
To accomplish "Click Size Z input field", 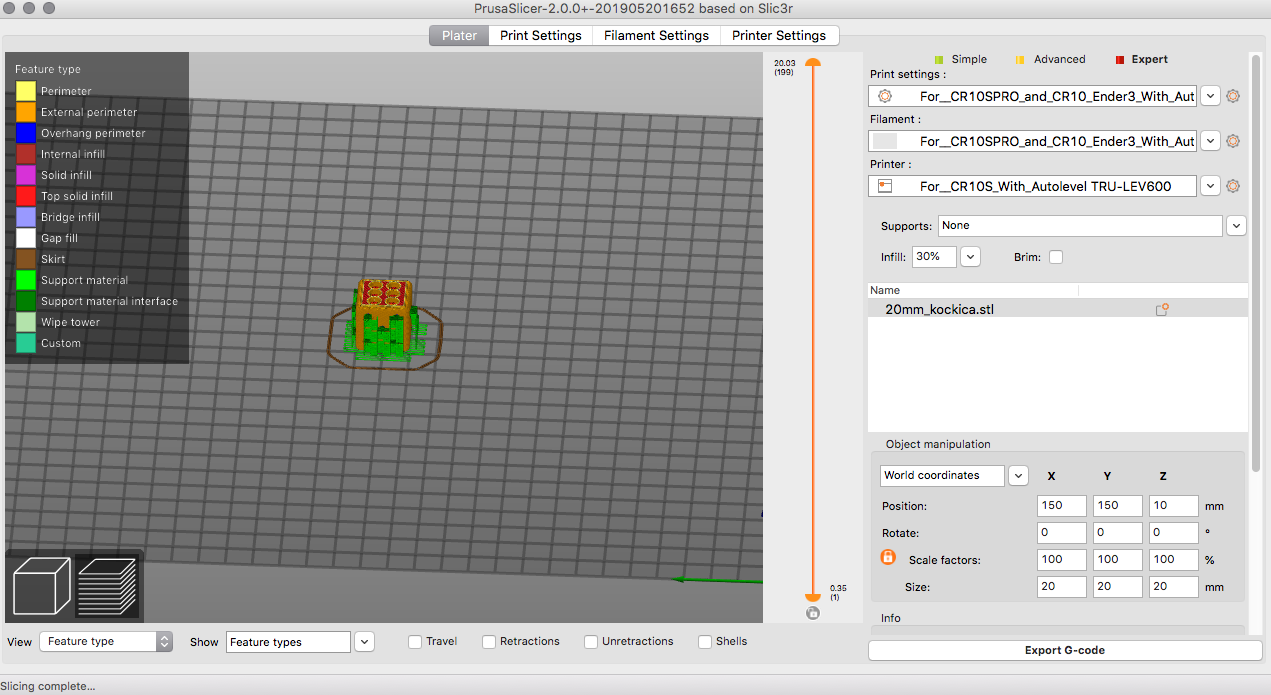I will click(1173, 587).
